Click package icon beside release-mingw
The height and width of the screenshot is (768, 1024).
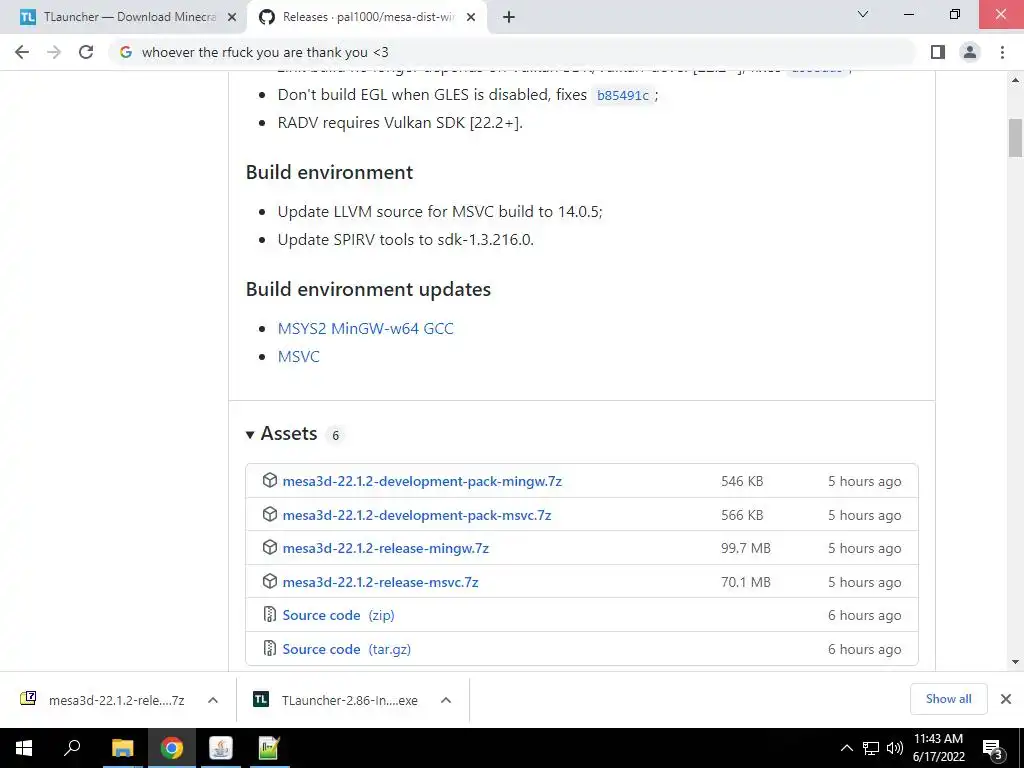click(270, 548)
